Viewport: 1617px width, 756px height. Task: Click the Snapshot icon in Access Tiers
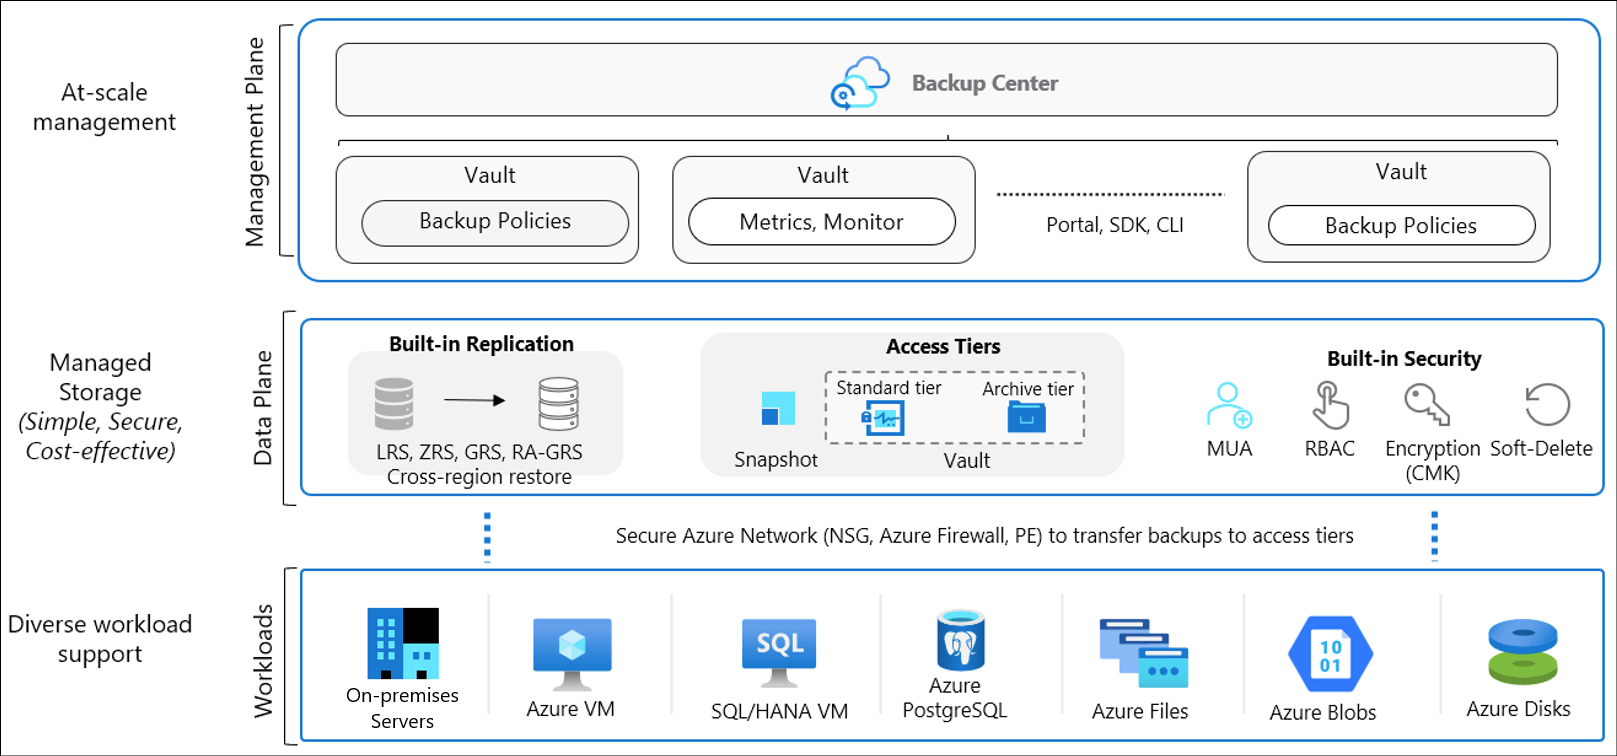click(778, 409)
